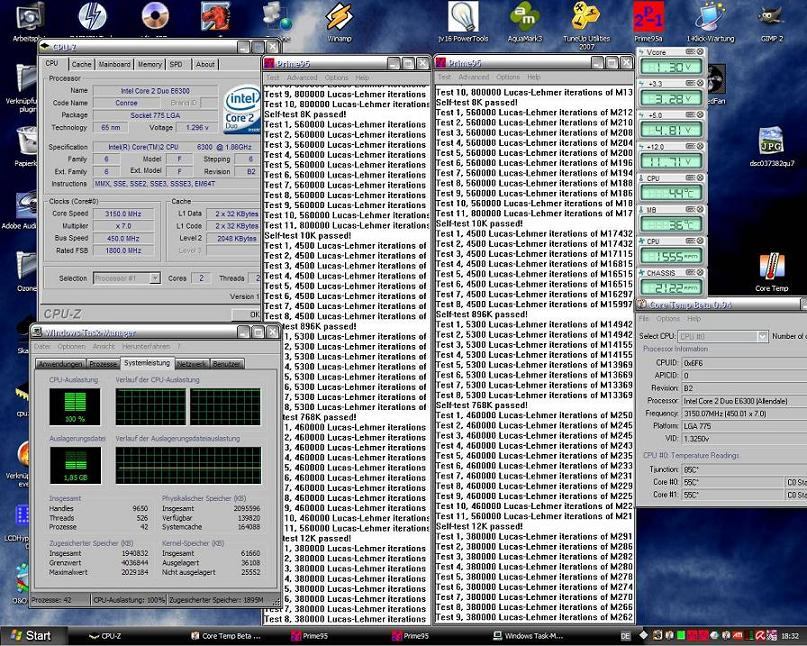Open the Core Temp desktop shortcut
The width and height of the screenshot is (807, 646).
[x=771, y=273]
